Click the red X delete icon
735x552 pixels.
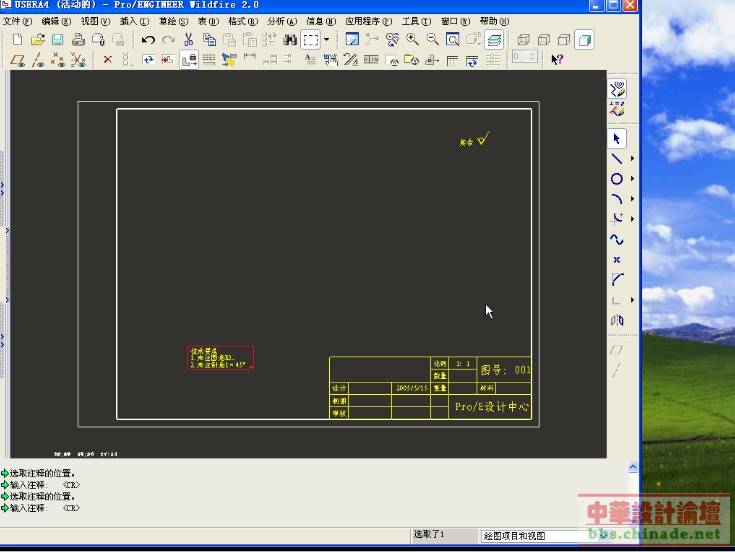click(x=108, y=60)
